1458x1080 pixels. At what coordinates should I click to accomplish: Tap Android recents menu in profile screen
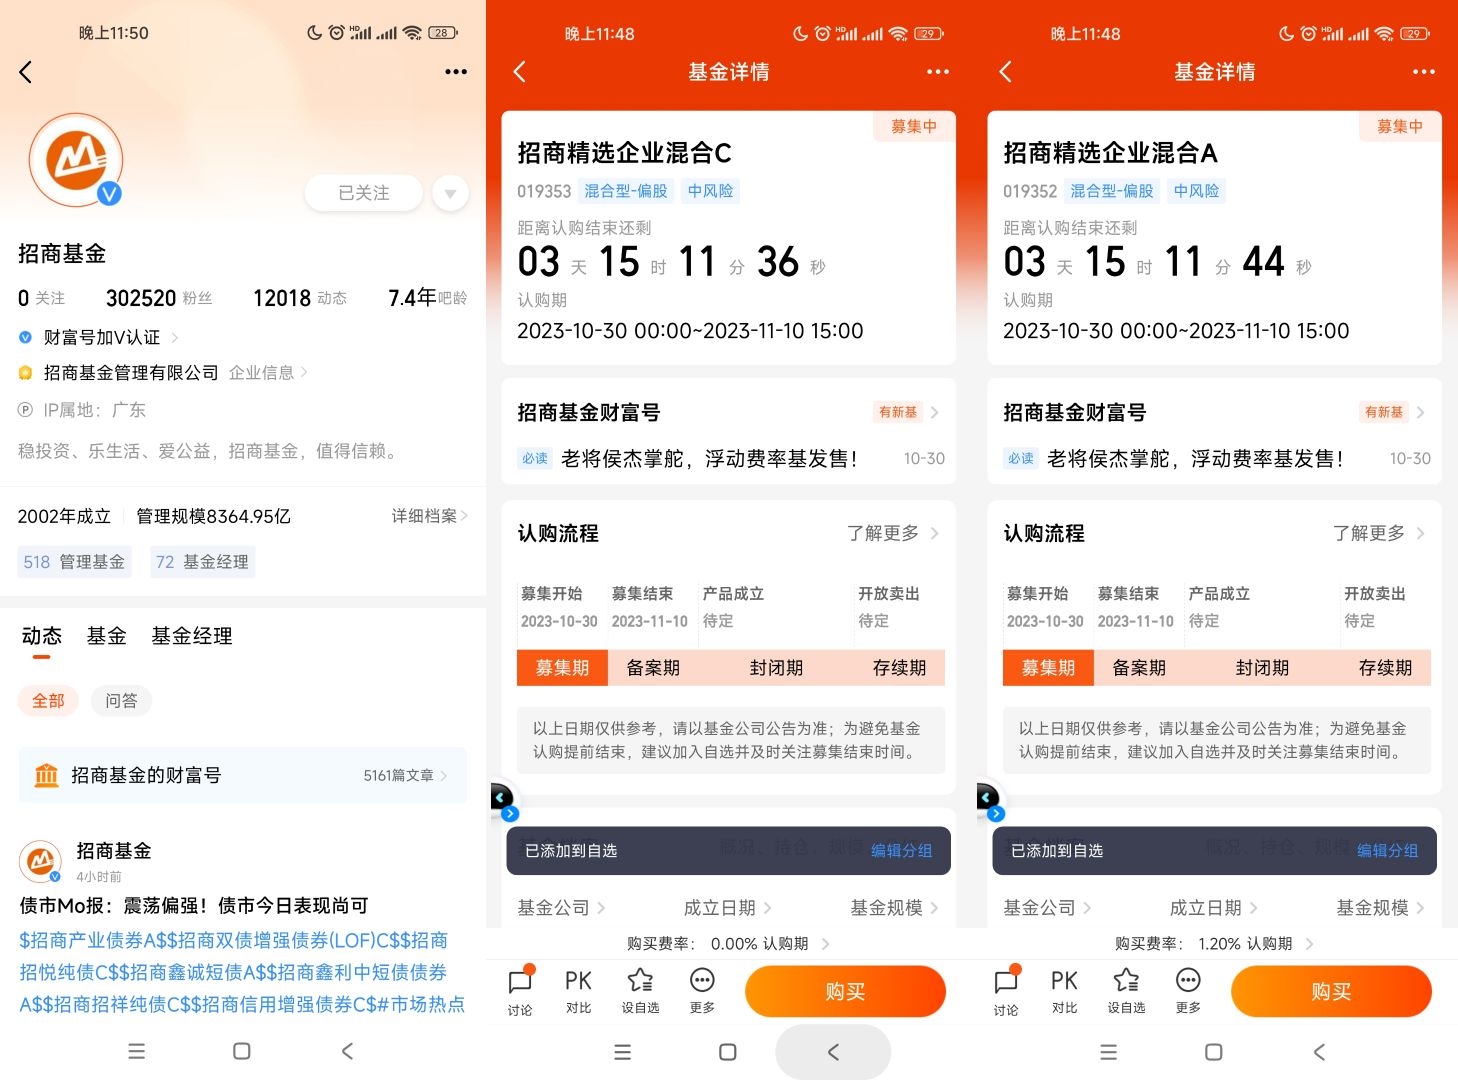(x=137, y=1051)
